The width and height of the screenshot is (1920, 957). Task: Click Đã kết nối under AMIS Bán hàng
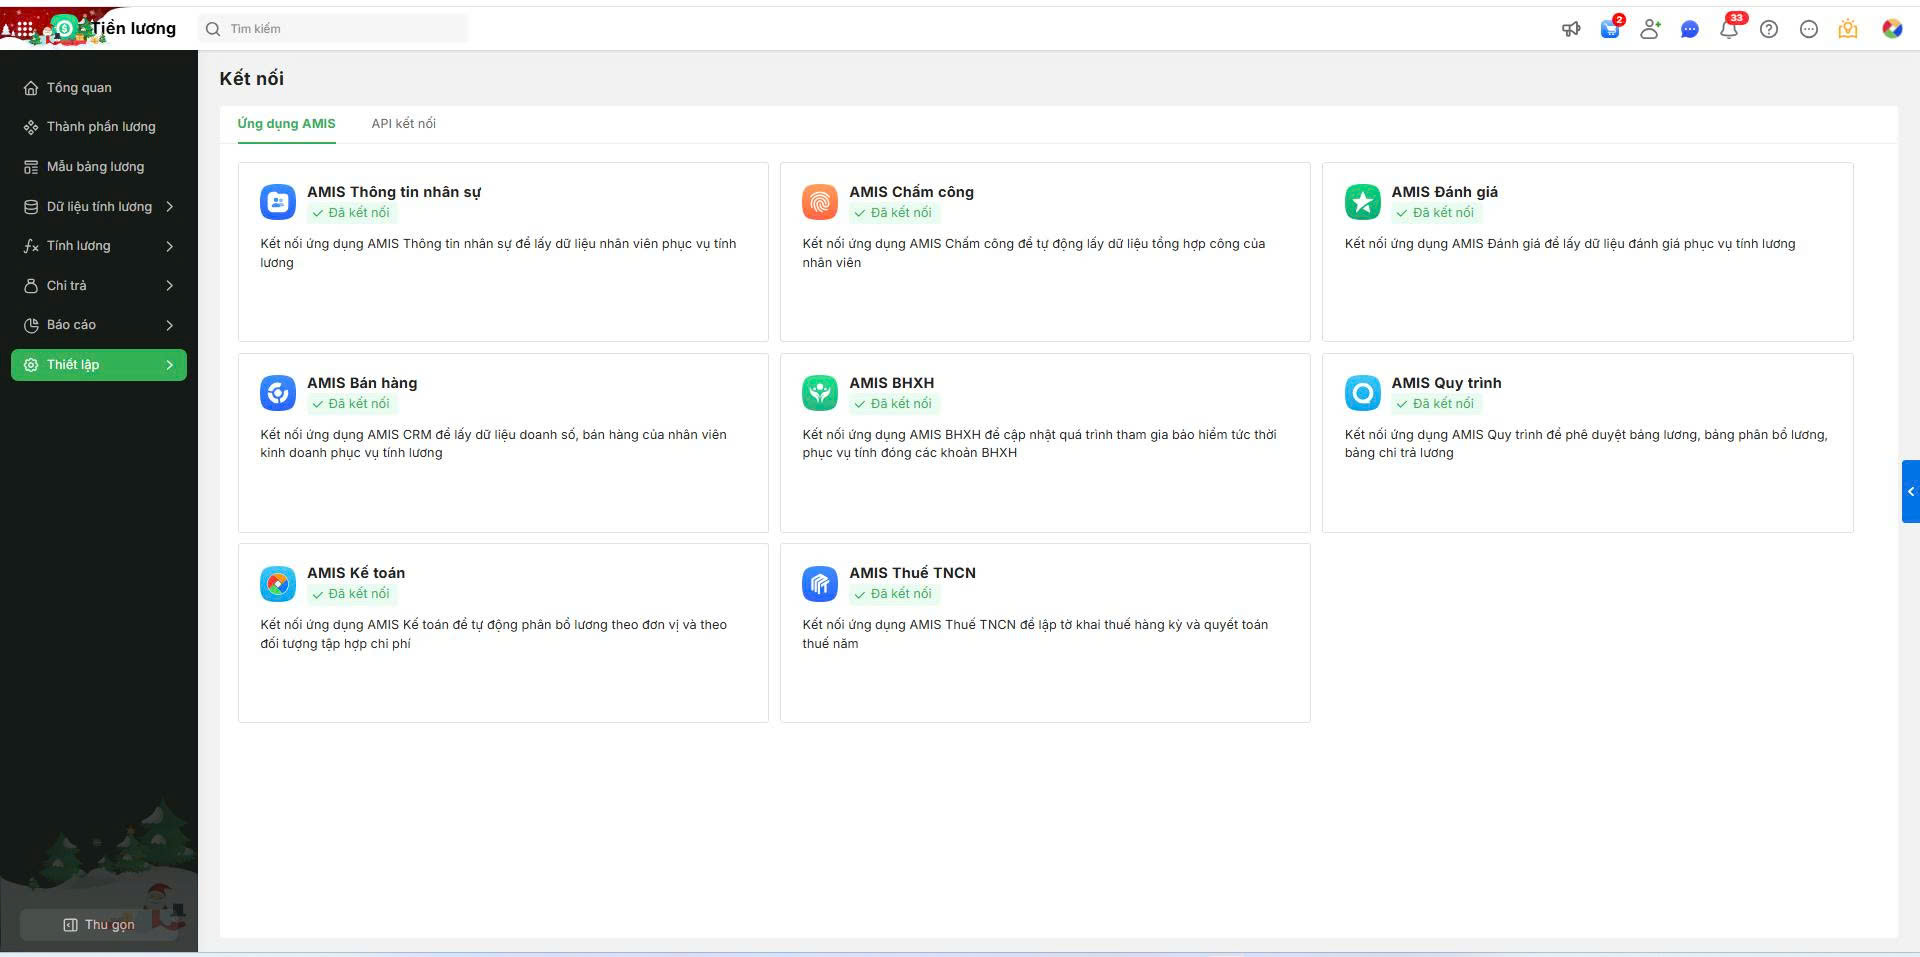[x=351, y=404]
